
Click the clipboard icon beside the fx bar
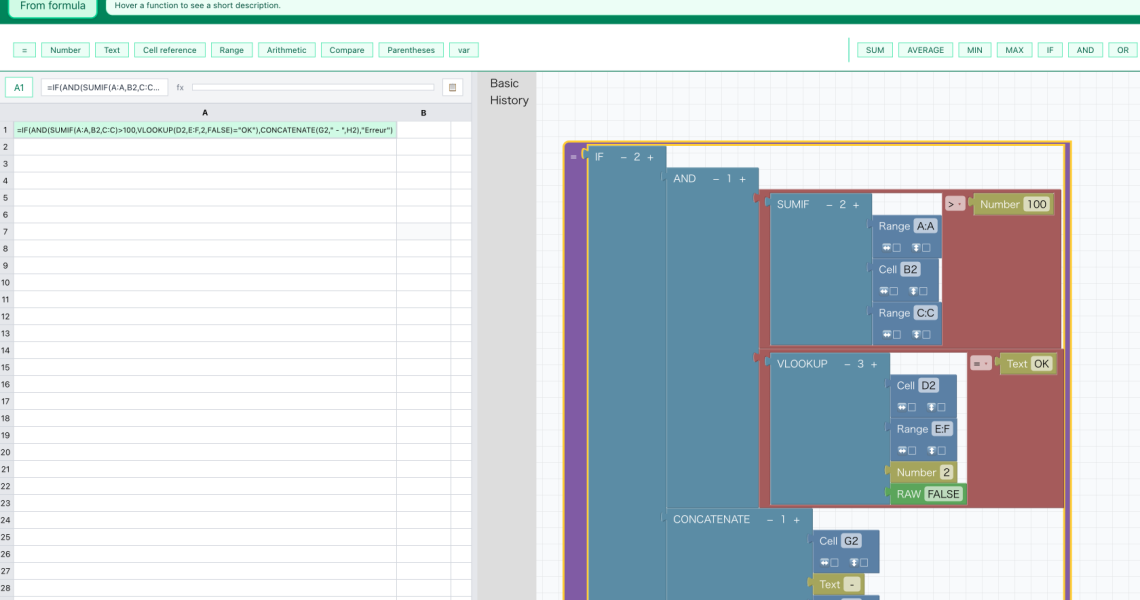(452, 88)
